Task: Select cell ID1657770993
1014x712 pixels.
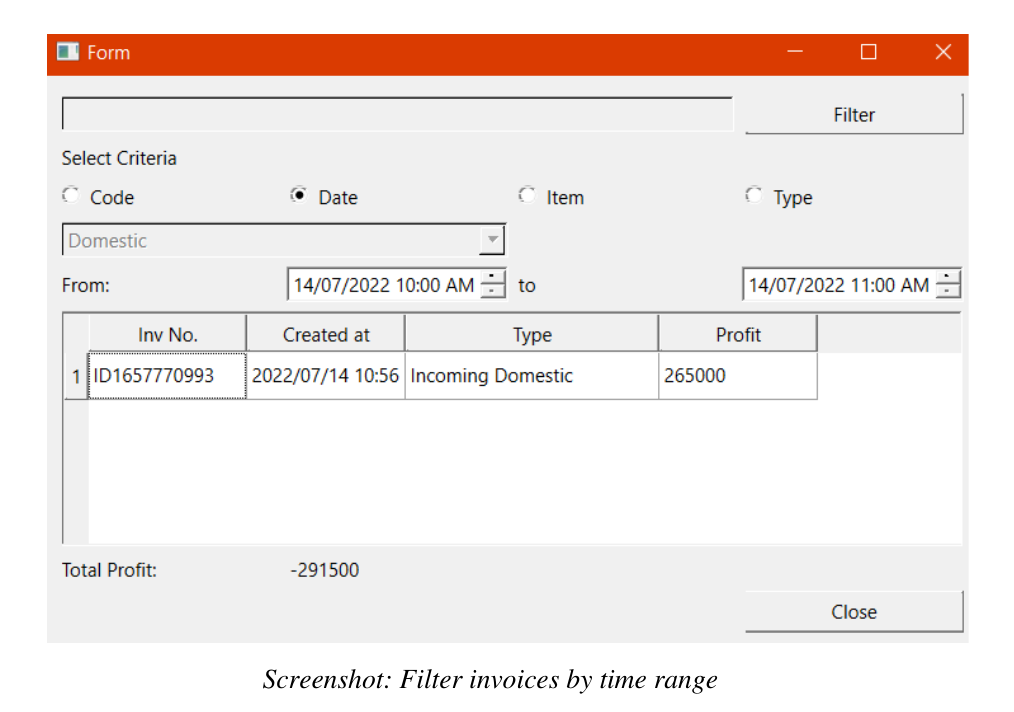Action: [167, 376]
